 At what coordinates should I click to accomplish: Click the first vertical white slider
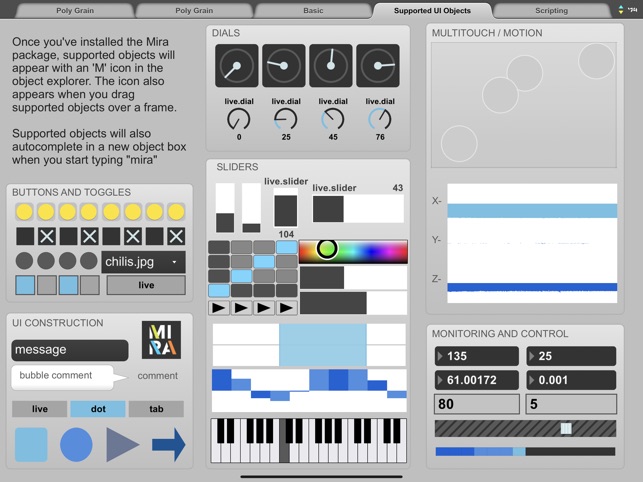click(225, 208)
